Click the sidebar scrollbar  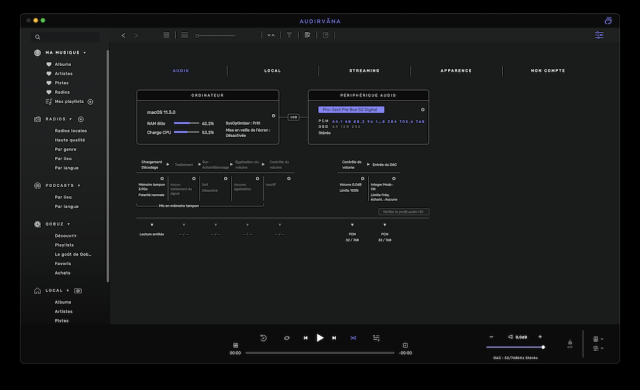pyautogui.click(x=108, y=166)
